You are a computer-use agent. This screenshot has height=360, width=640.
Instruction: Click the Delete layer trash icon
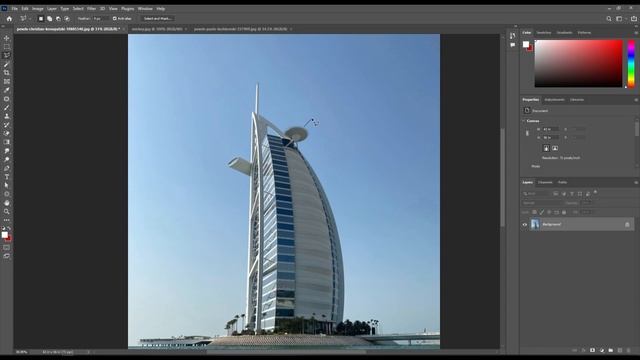tap(629, 350)
